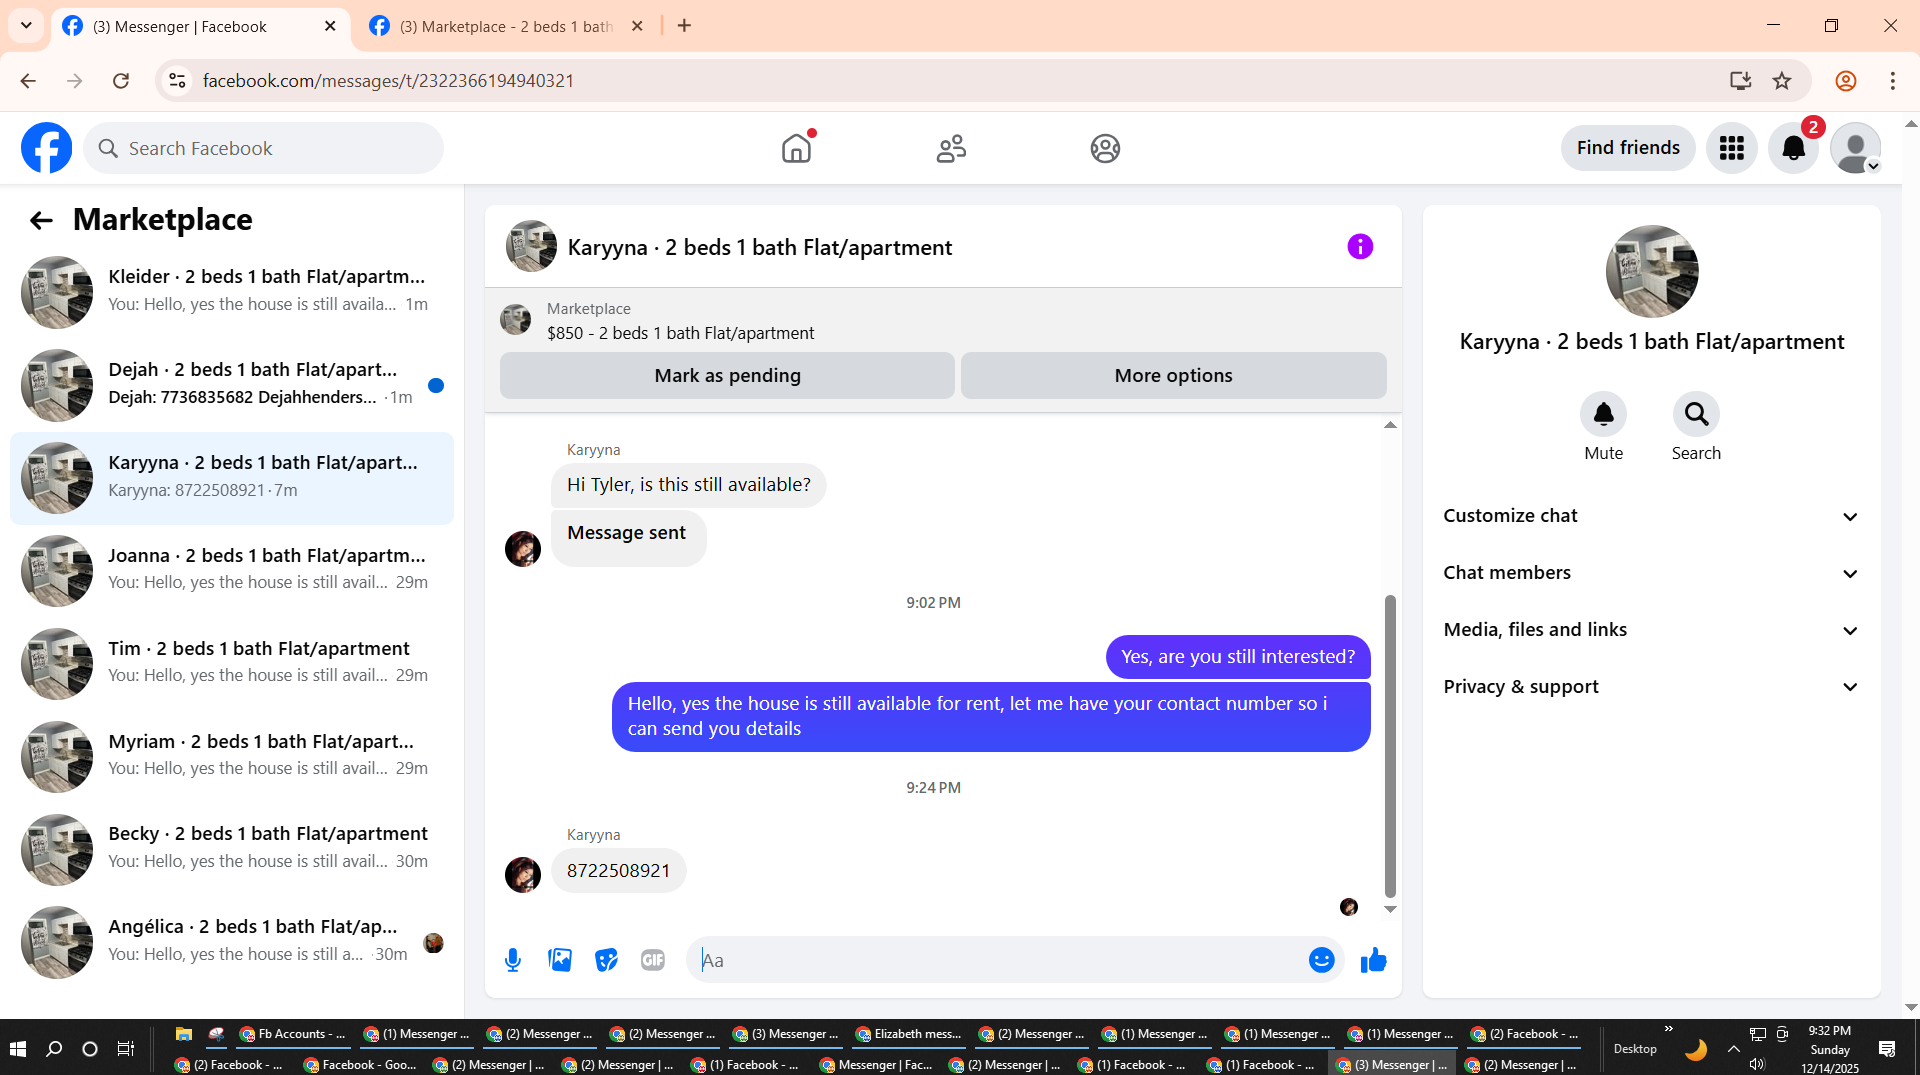View site information icon in address bar

click(177, 81)
